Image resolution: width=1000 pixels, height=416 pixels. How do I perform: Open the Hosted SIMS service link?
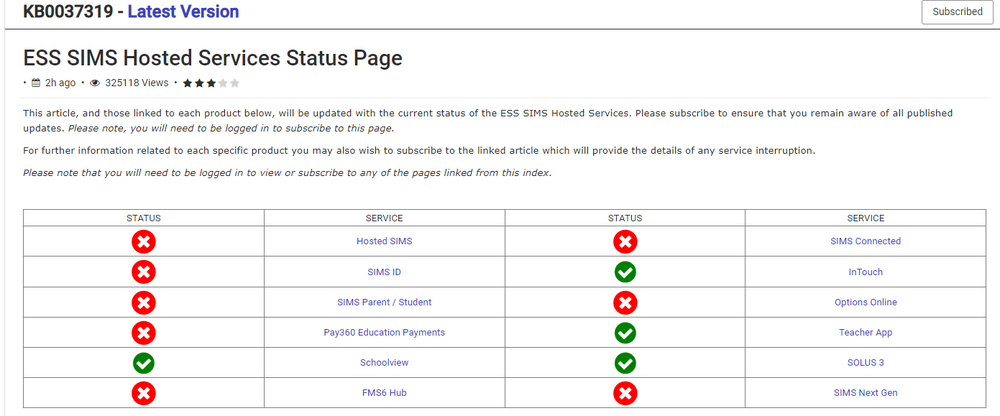click(x=384, y=241)
